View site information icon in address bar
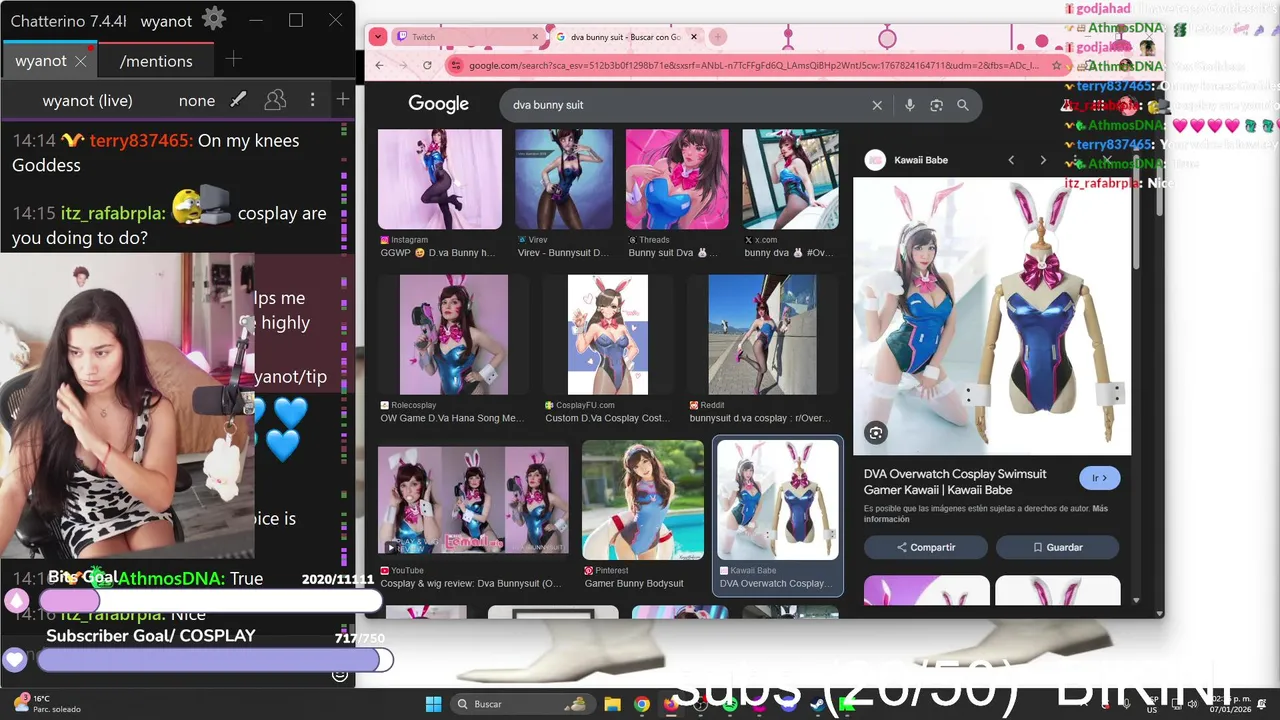1280x720 pixels. [x=455, y=65]
